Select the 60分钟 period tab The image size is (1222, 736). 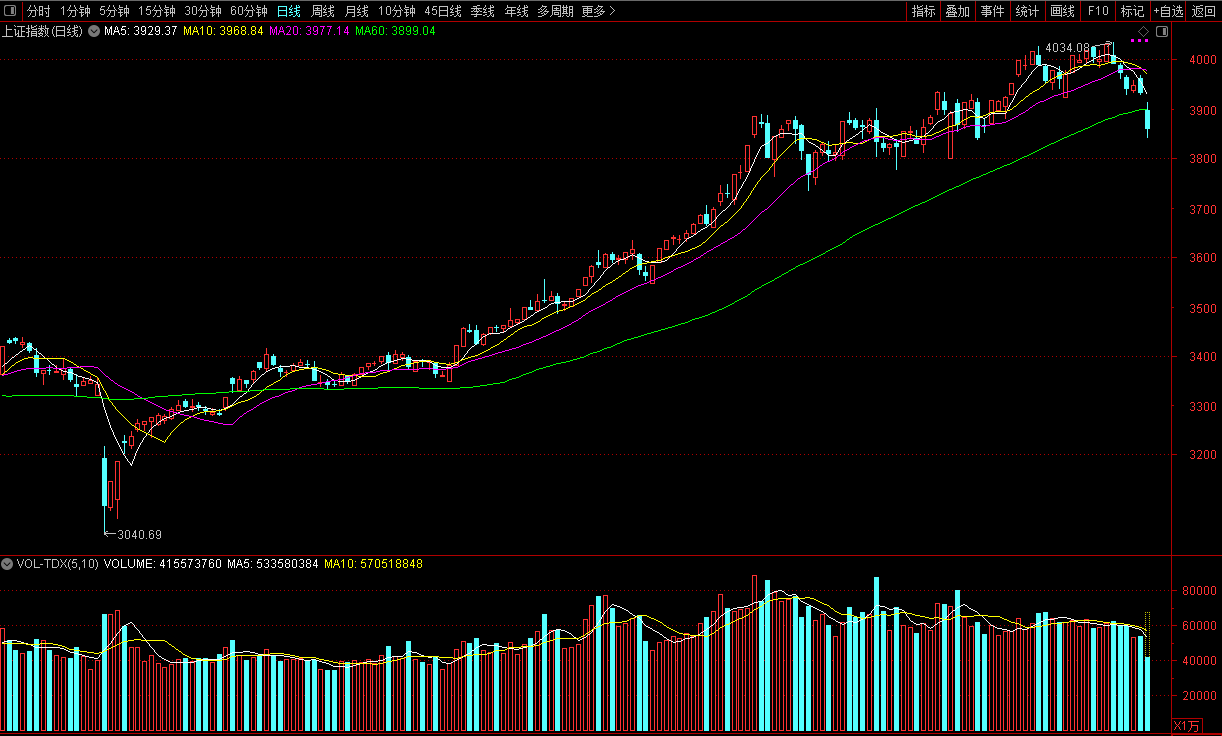248,11
